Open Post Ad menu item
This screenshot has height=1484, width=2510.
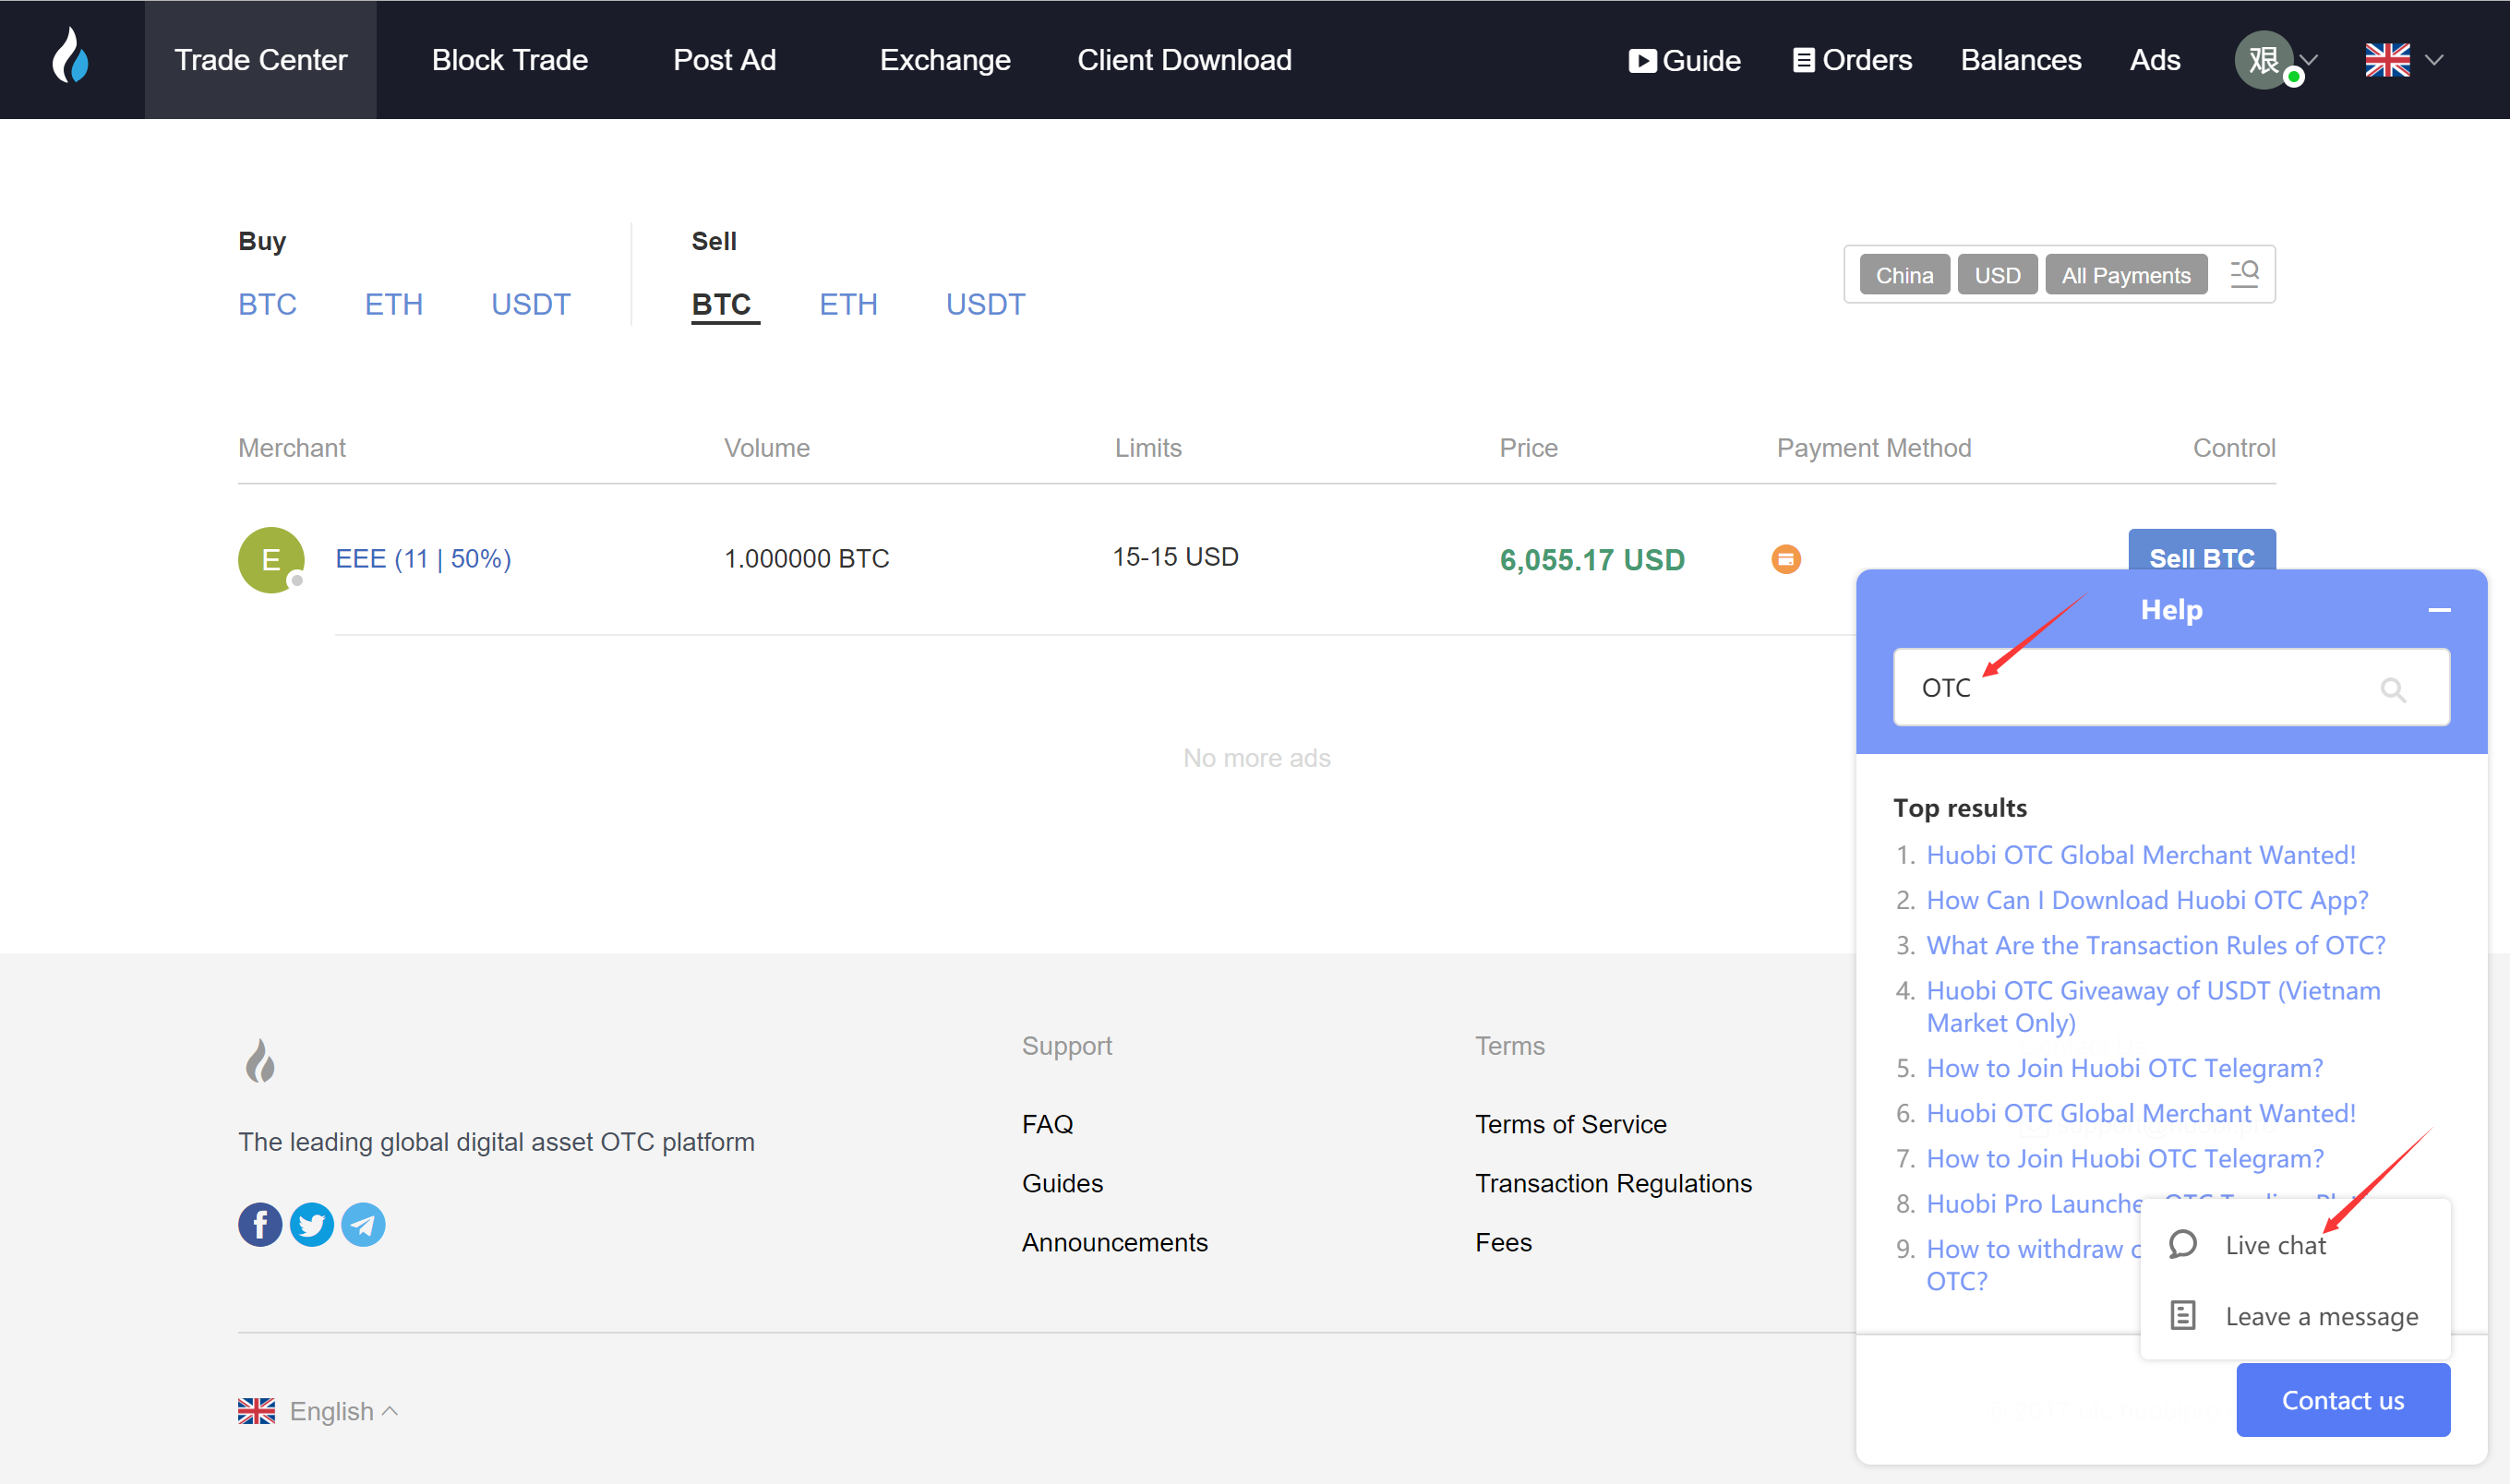(x=724, y=60)
